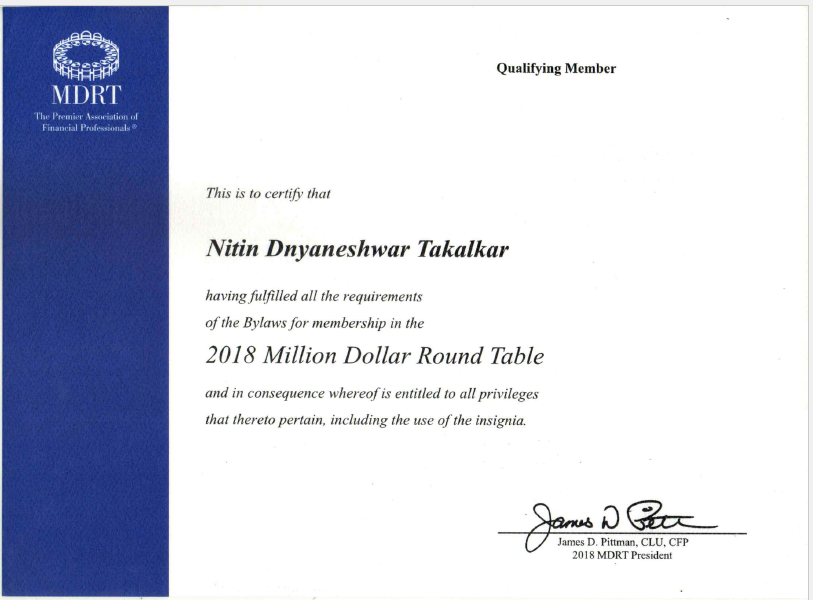Select the 'Premier Association of Financial Professionals' tagline
Screen dimensions: 813x600
[x=85, y=124]
